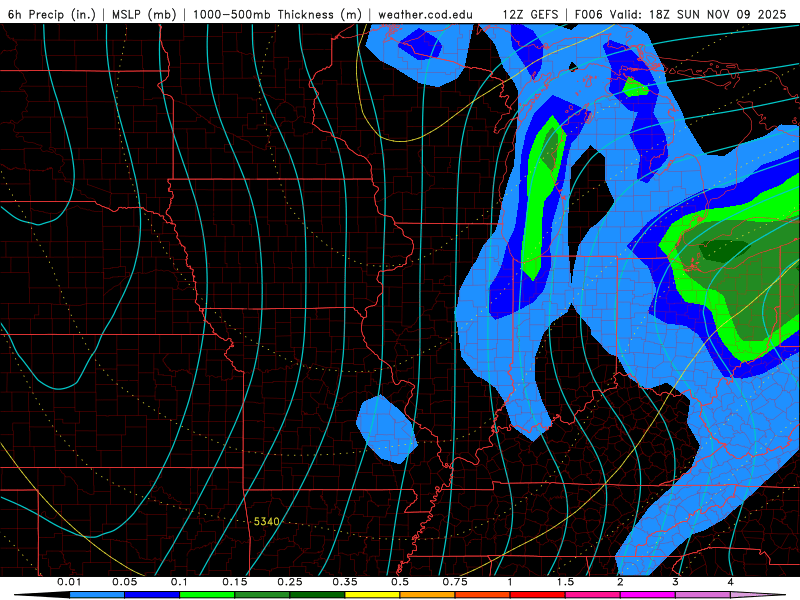
Task: Click the "0.25" legend value
Action: tap(290, 582)
